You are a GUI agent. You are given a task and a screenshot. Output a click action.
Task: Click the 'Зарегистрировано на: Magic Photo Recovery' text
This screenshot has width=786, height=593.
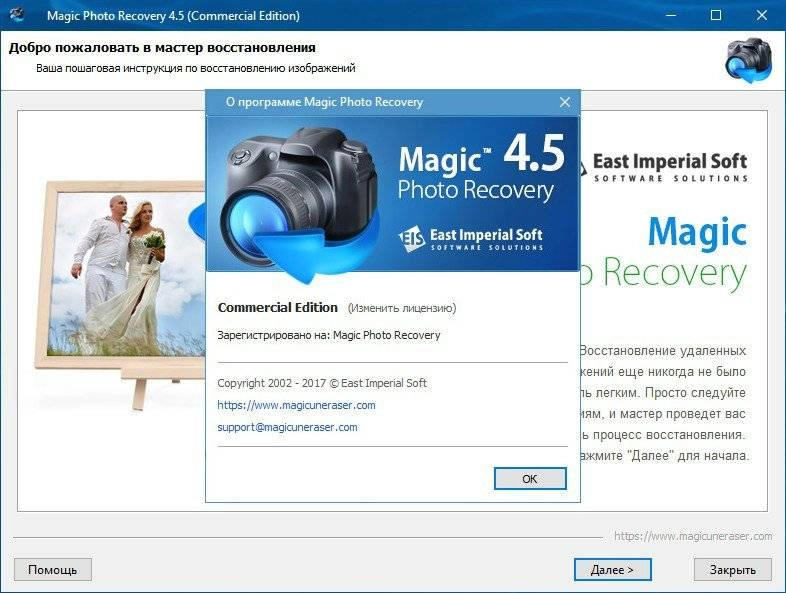329,335
